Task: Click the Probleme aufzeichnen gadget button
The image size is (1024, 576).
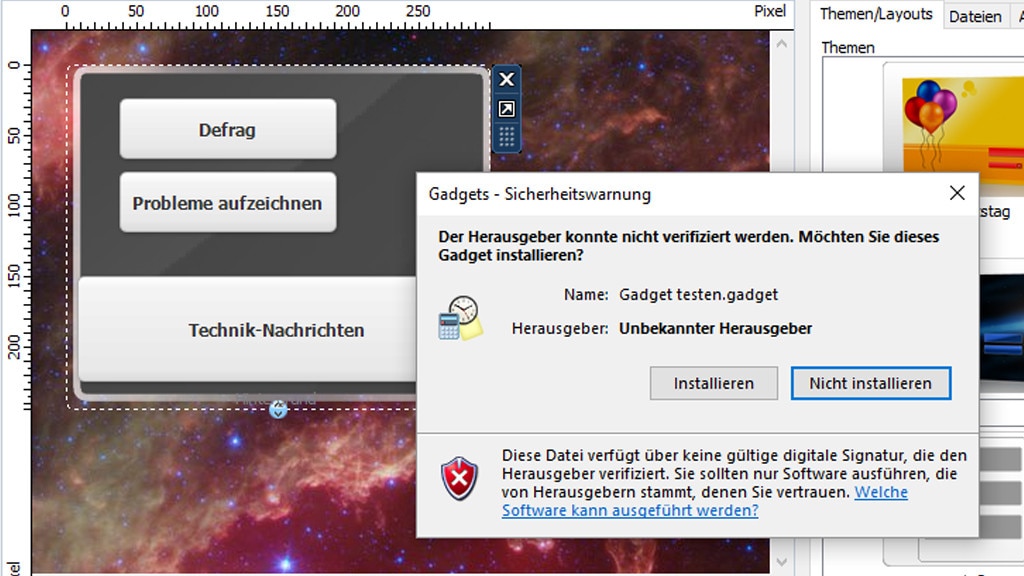Action: point(228,201)
